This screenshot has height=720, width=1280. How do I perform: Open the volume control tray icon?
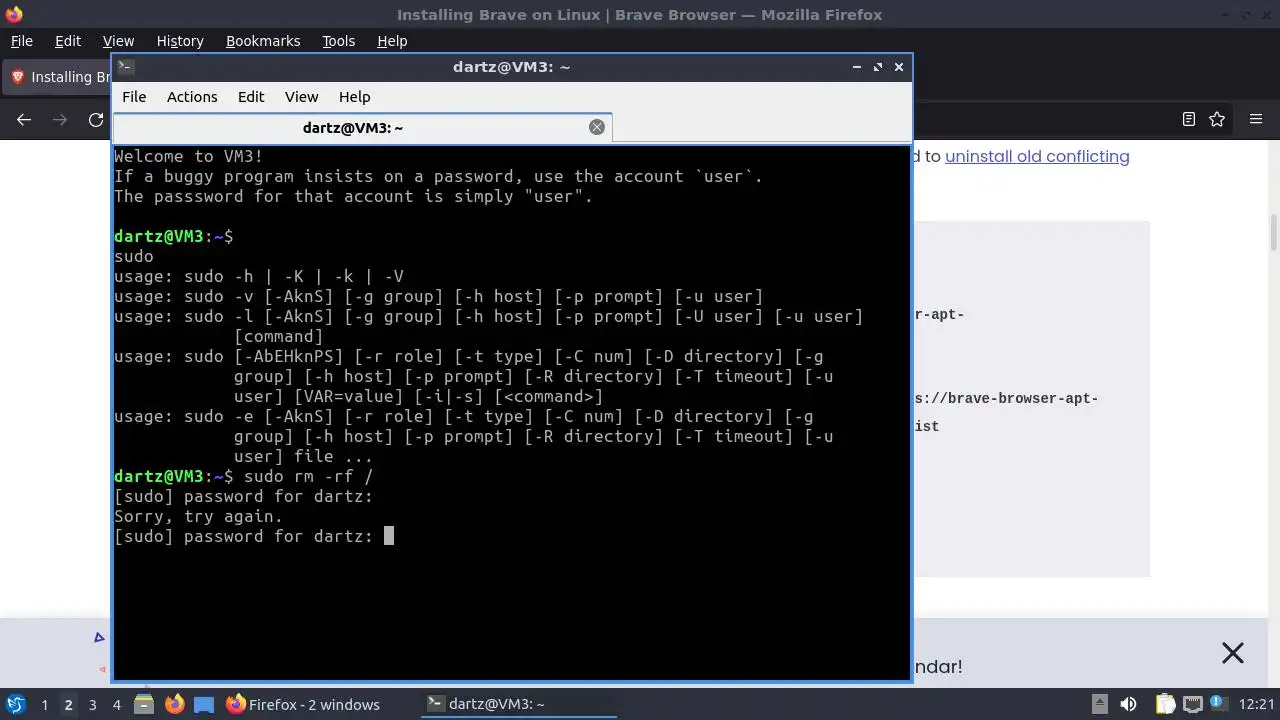1128,704
